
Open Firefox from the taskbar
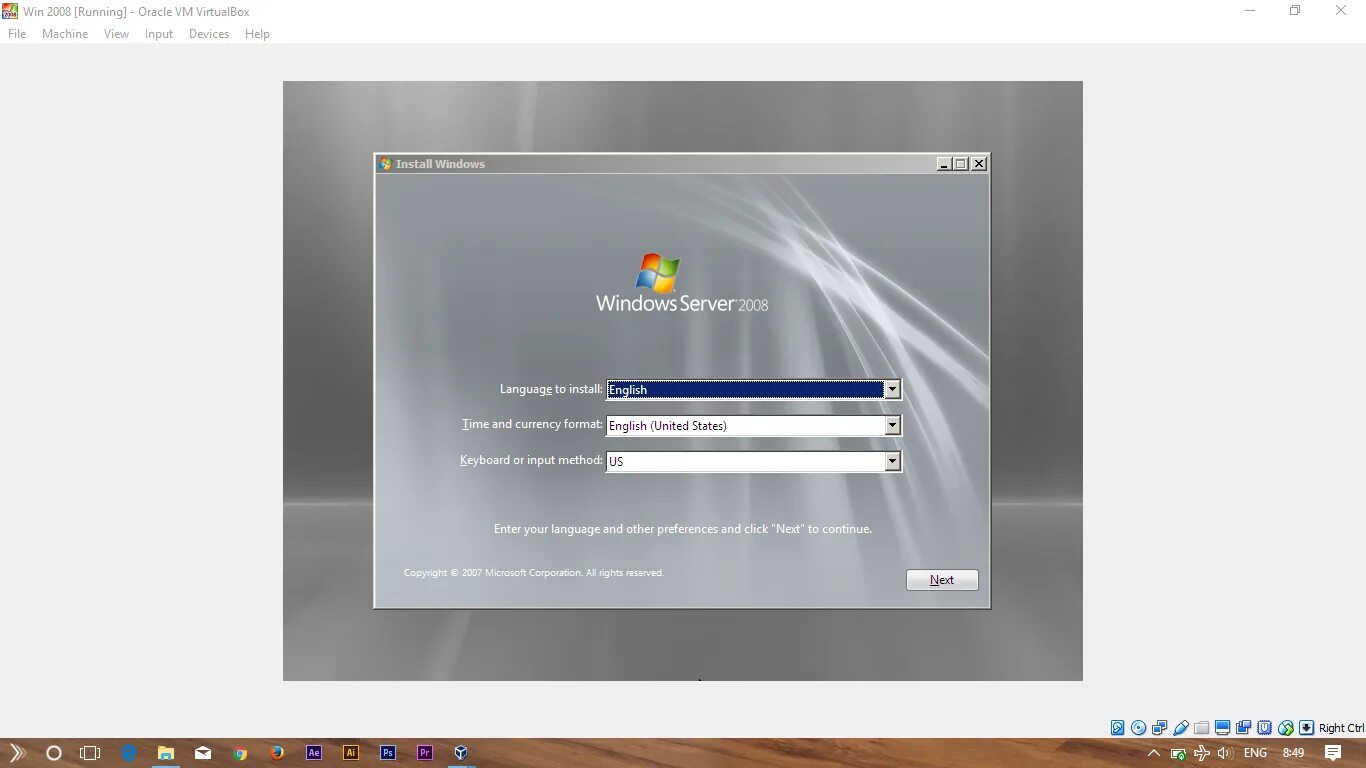coord(277,753)
